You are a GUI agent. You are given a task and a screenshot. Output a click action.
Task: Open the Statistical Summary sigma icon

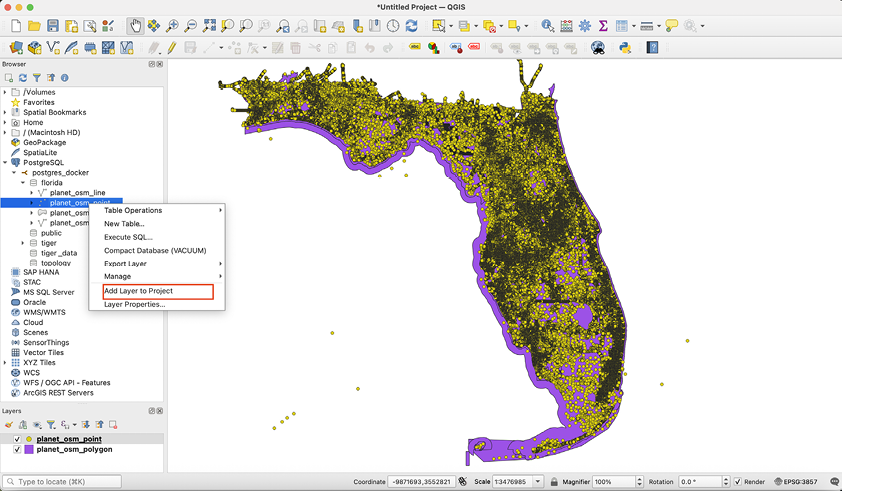coord(603,25)
